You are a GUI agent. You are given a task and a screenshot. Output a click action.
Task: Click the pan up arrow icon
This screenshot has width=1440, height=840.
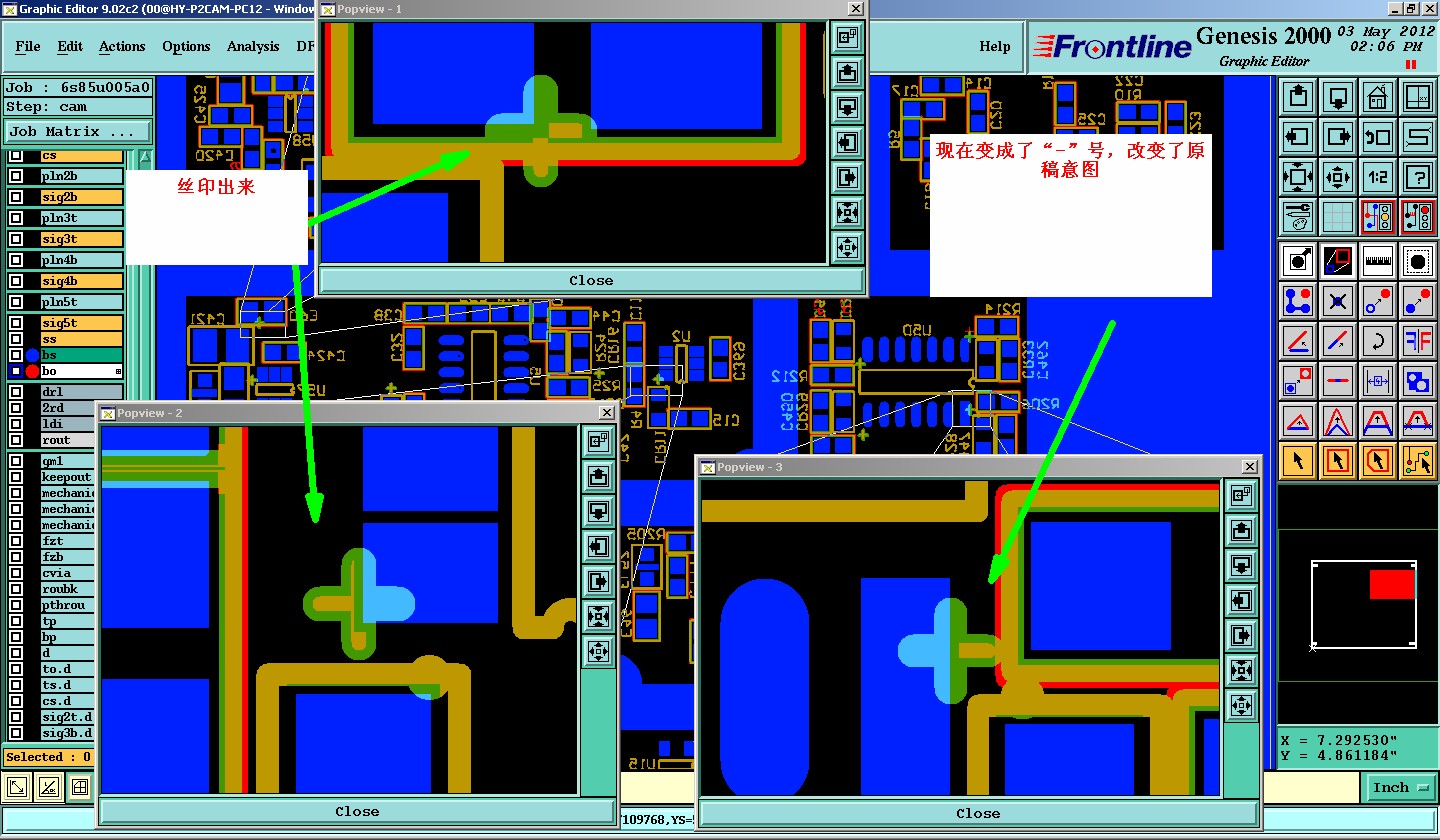(1298, 97)
